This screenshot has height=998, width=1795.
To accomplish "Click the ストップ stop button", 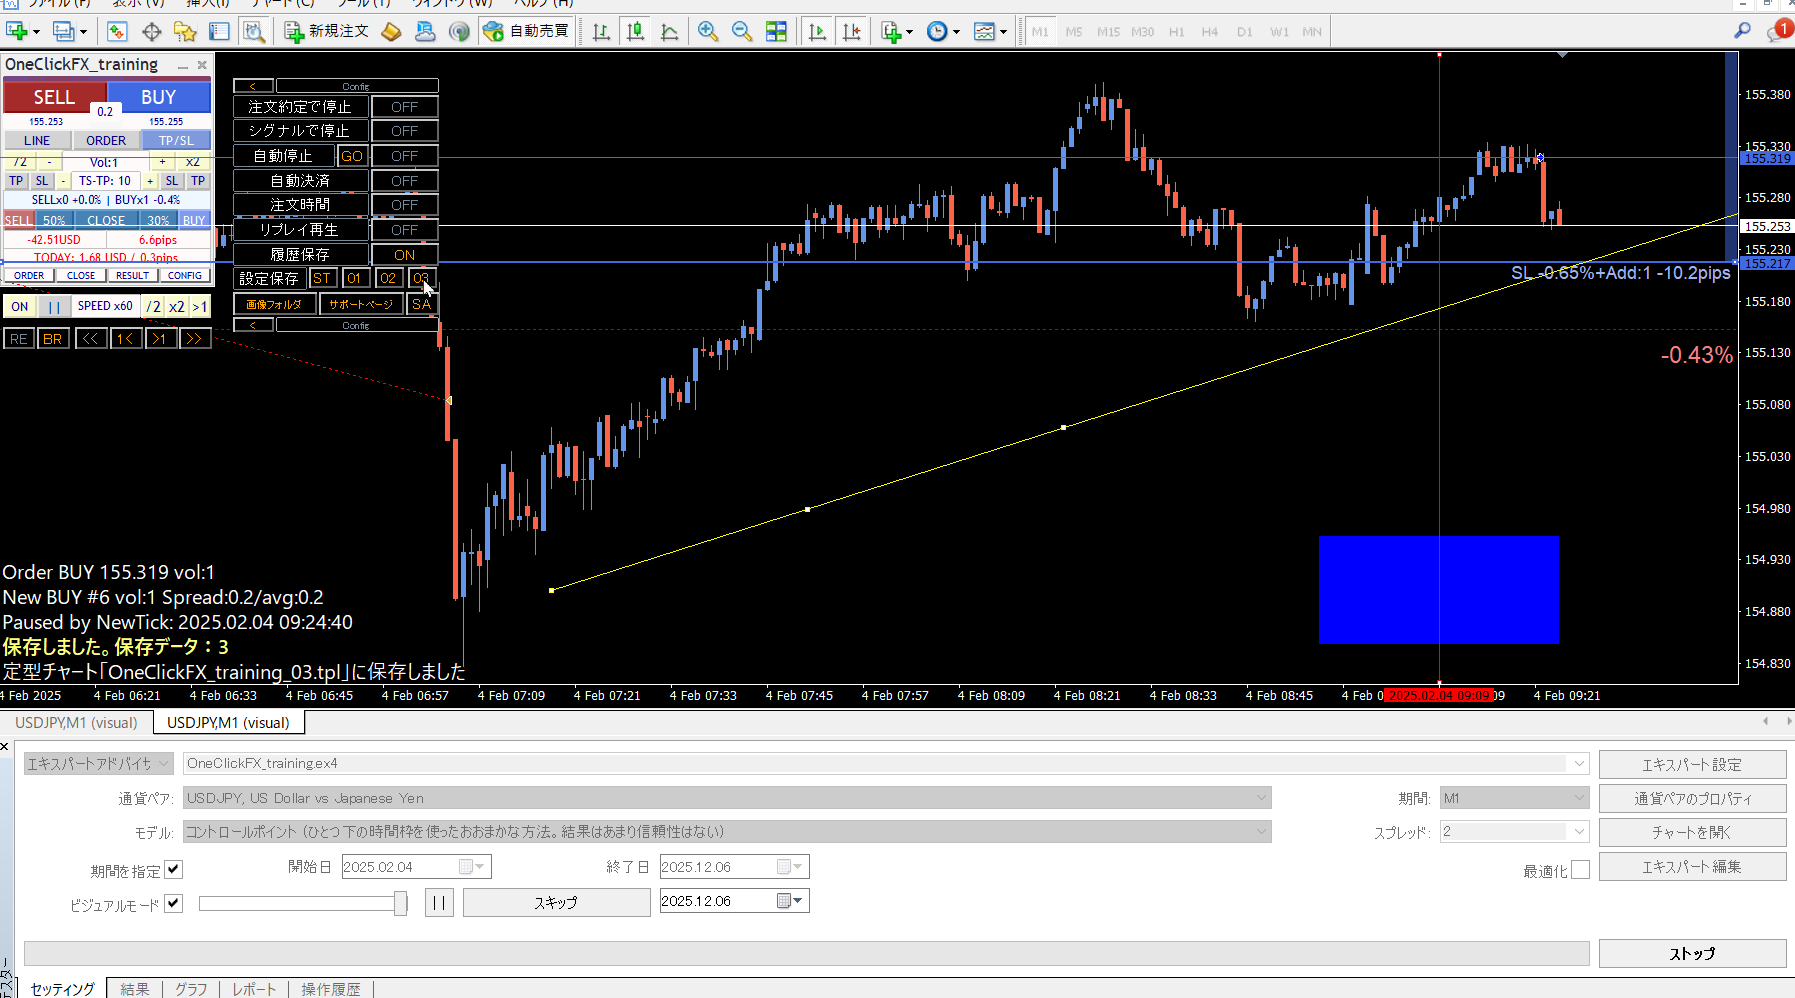I will click(1691, 953).
